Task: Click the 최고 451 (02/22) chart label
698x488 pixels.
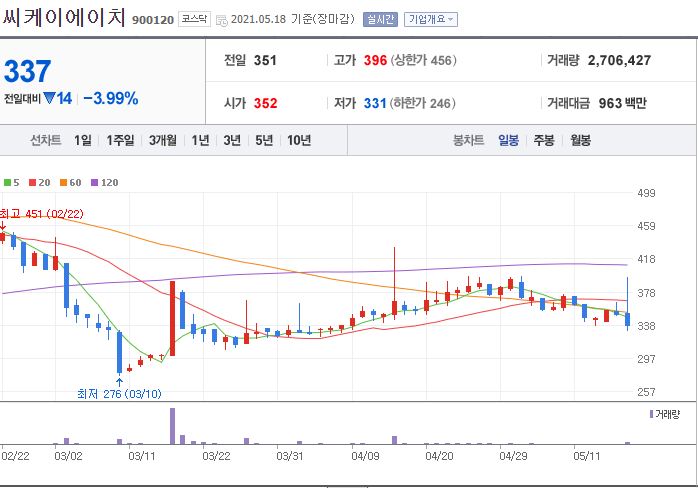Action: [x=41, y=214]
